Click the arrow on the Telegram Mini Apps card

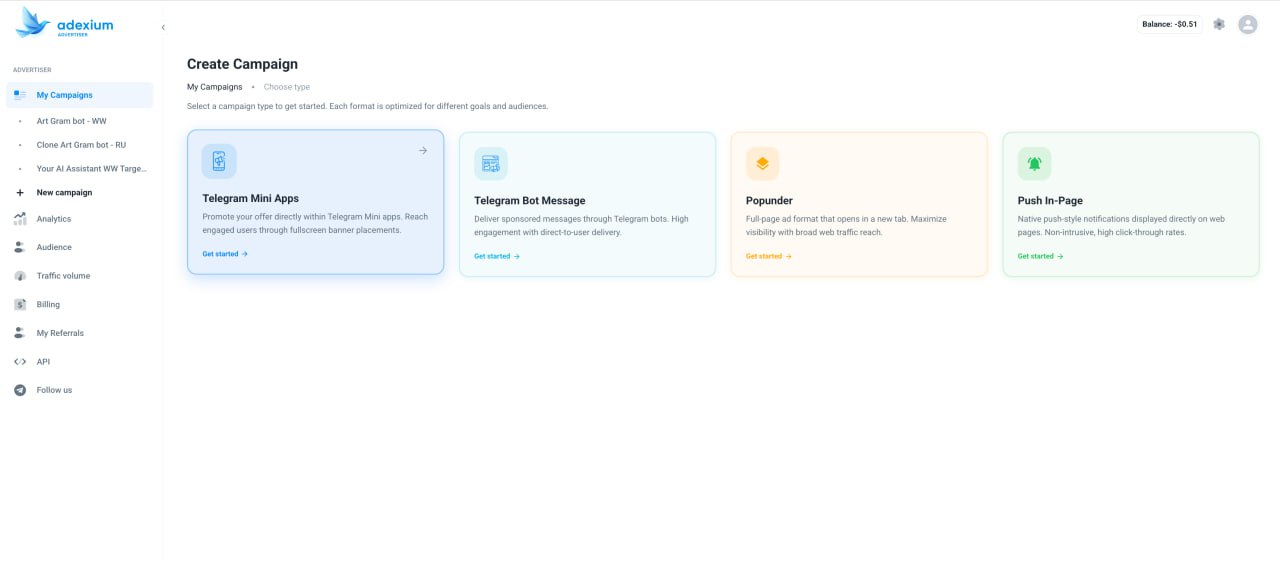pyautogui.click(x=423, y=151)
